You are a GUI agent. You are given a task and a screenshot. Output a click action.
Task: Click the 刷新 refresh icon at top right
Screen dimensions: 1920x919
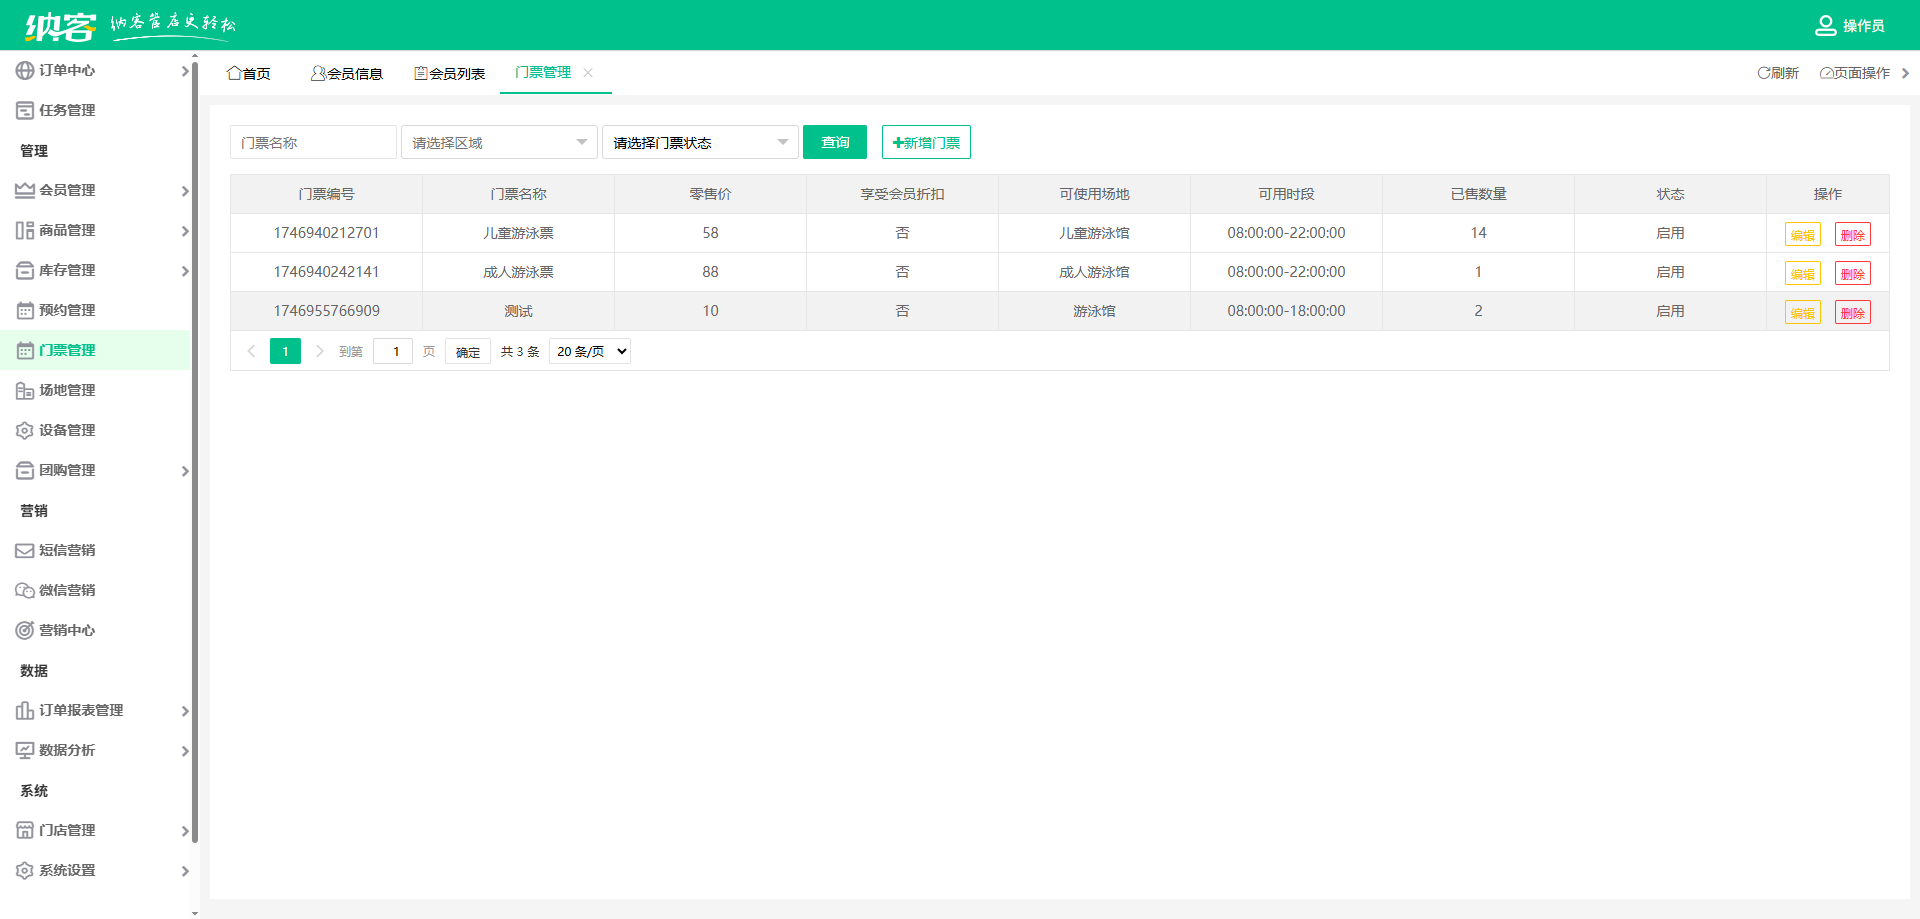coord(1764,73)
